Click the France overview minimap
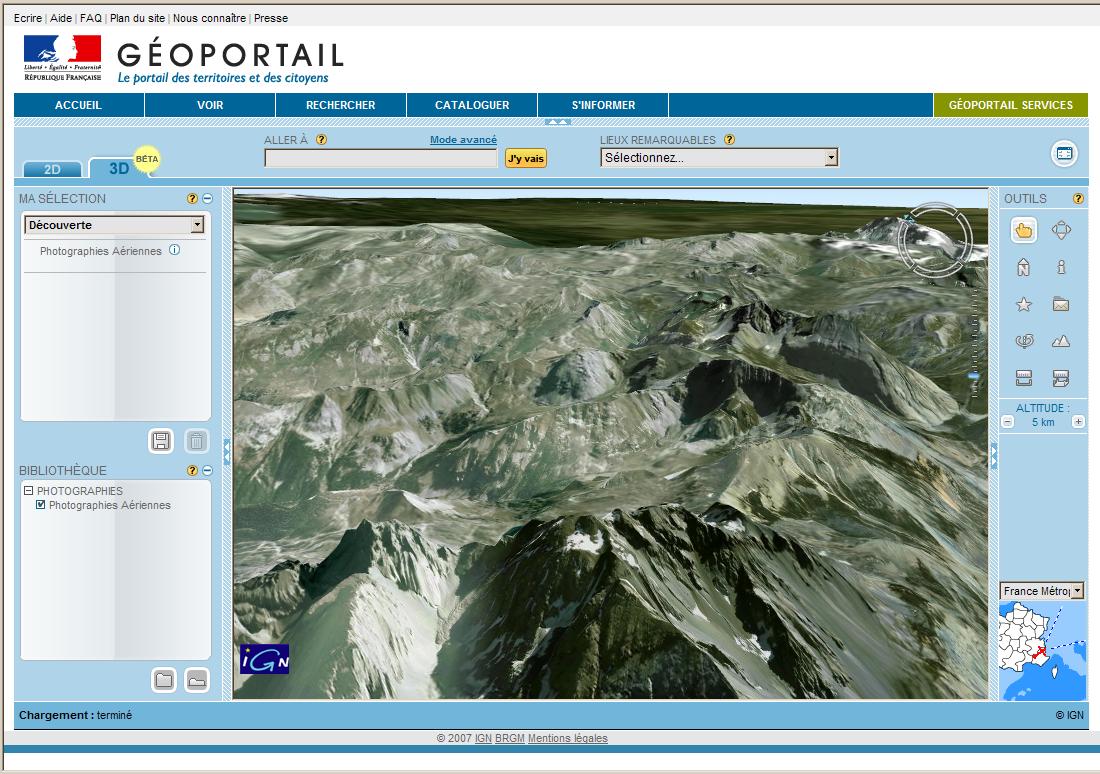 tap(1042, 650)
